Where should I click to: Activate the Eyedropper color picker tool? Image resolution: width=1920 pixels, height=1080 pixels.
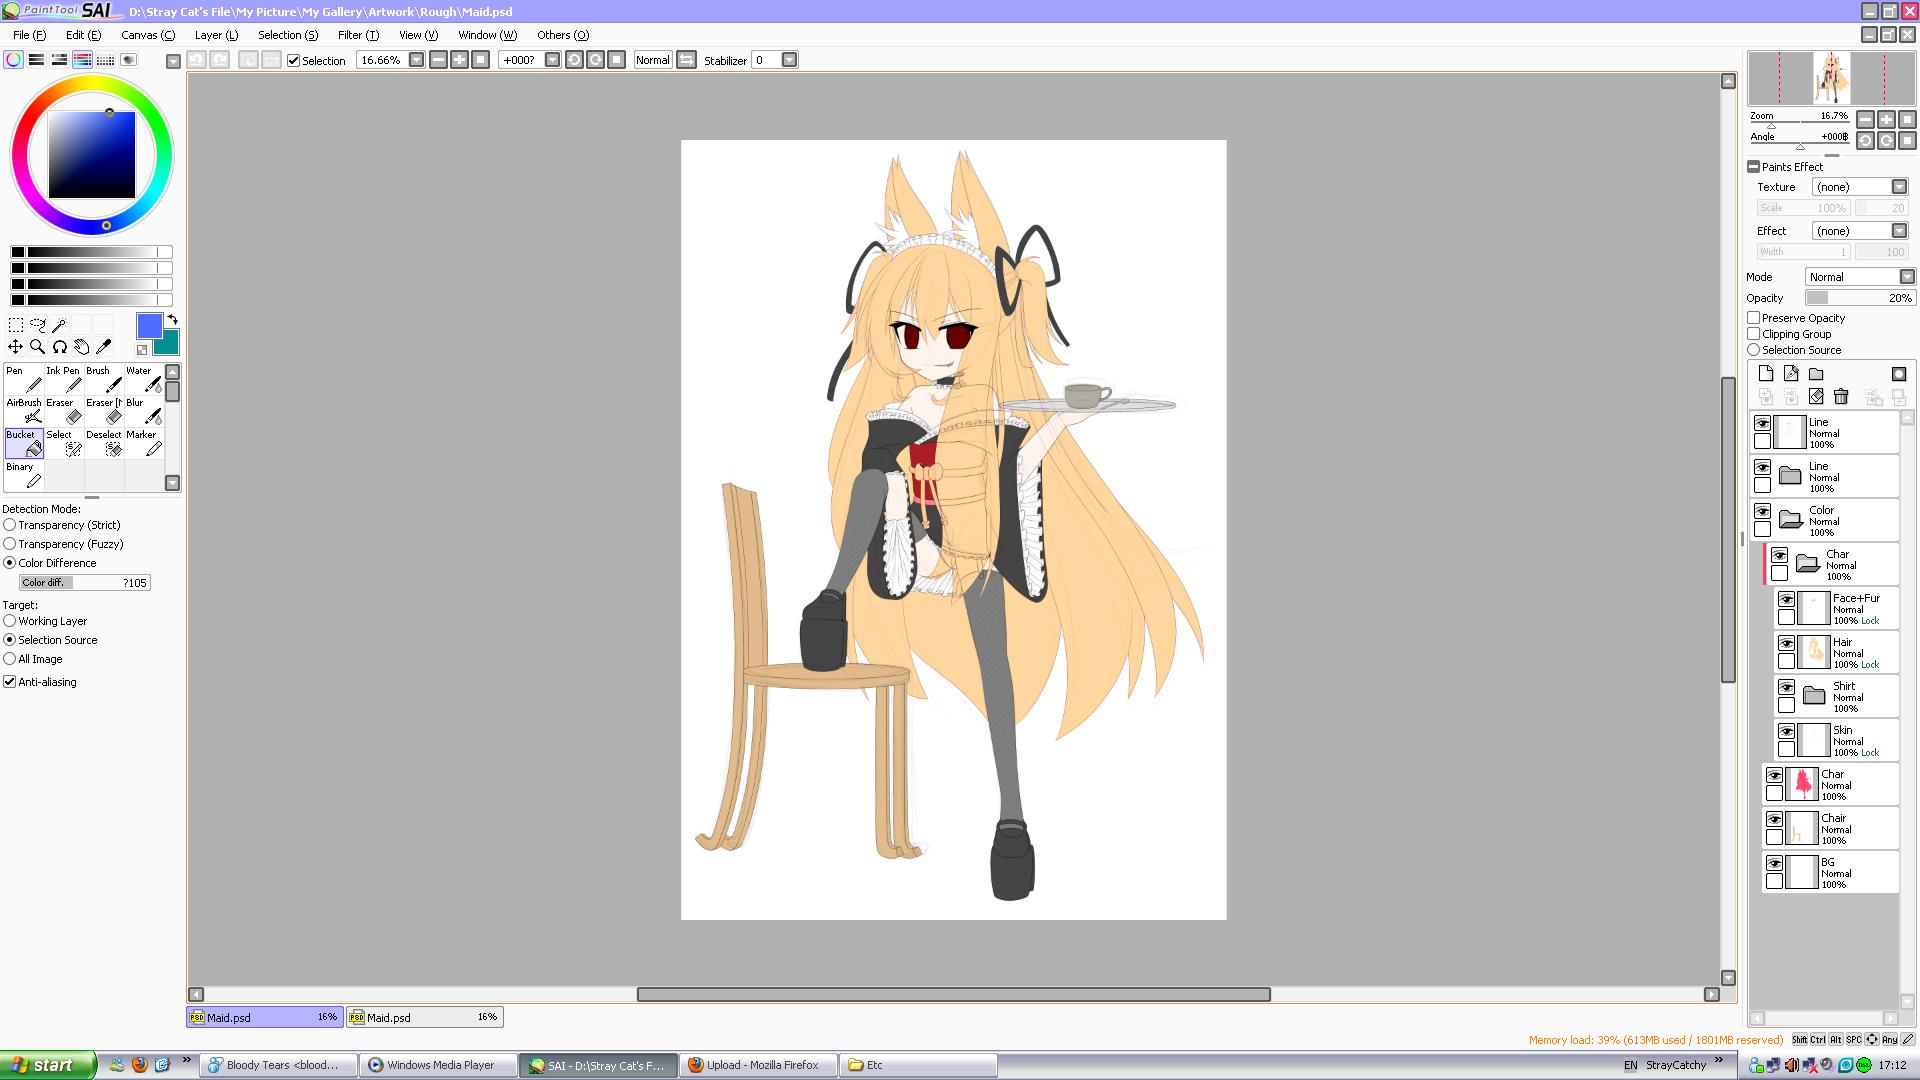pyautogui.click(x=104, y=347)
